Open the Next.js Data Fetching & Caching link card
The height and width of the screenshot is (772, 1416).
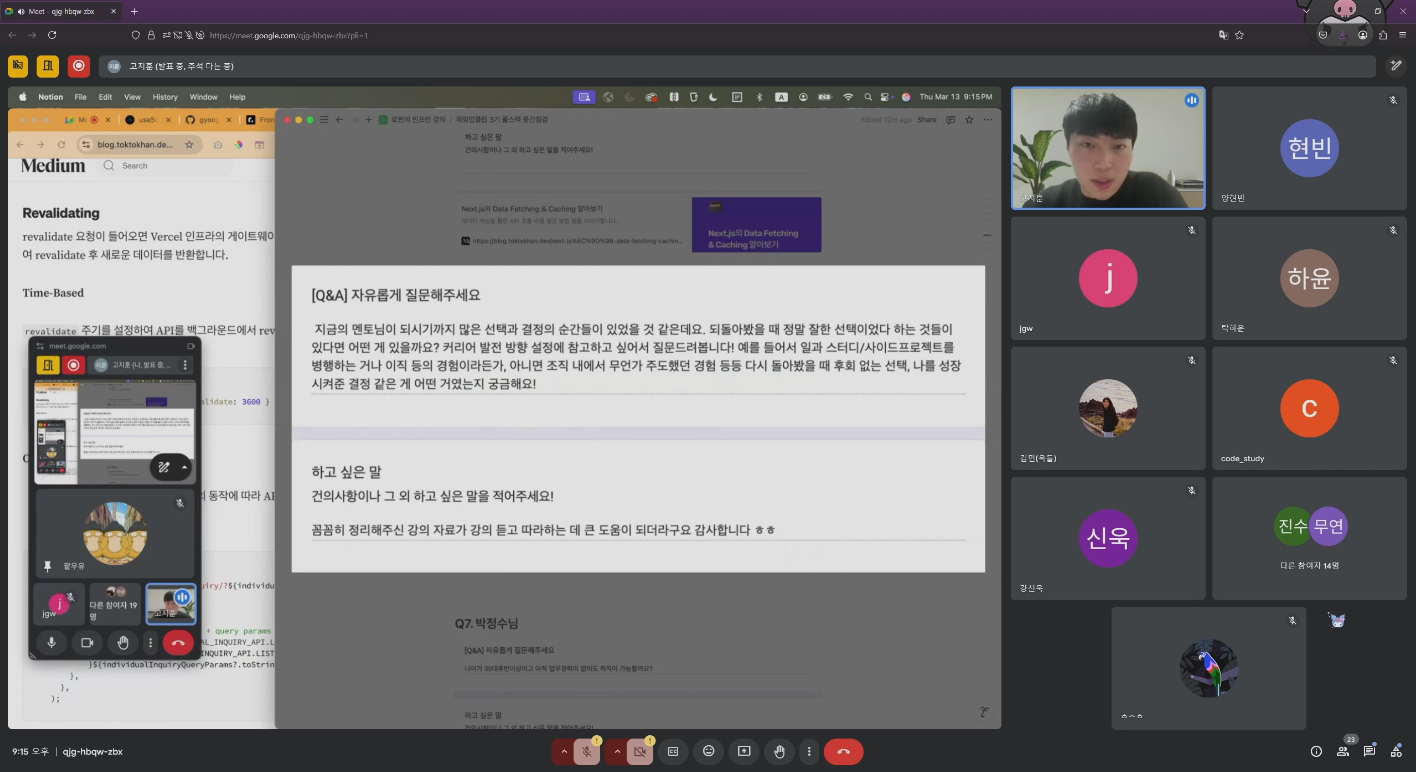coord(638,224)
